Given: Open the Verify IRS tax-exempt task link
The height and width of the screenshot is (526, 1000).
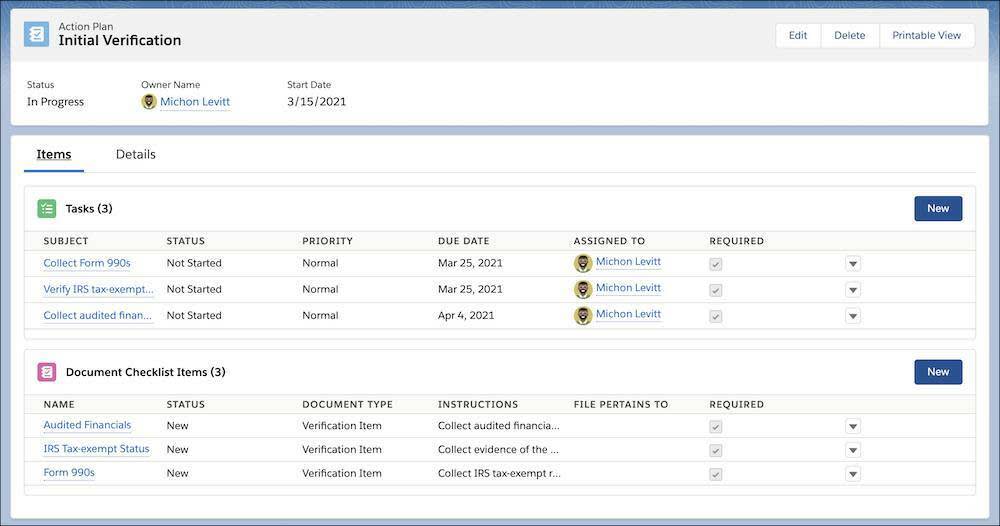Looking at the screenshot, I should tap(98, 289).
